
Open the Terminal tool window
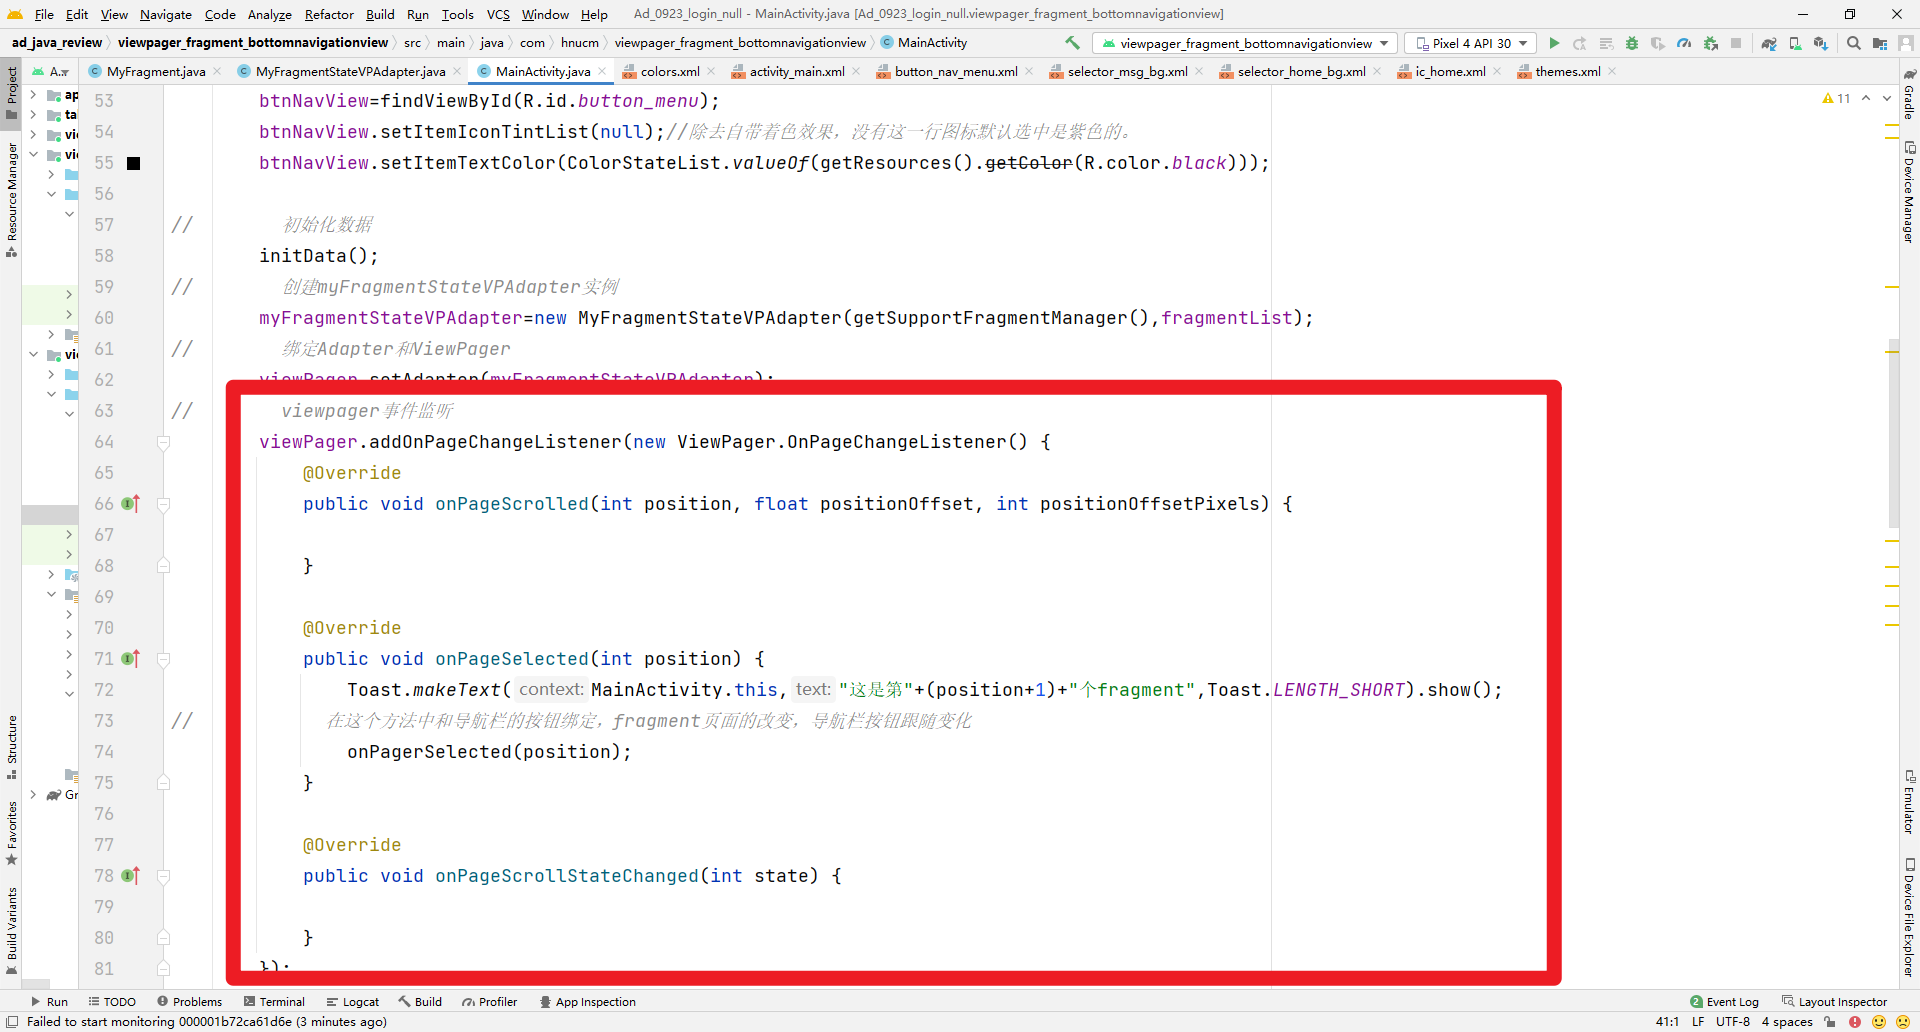(x=274, y=1002)
